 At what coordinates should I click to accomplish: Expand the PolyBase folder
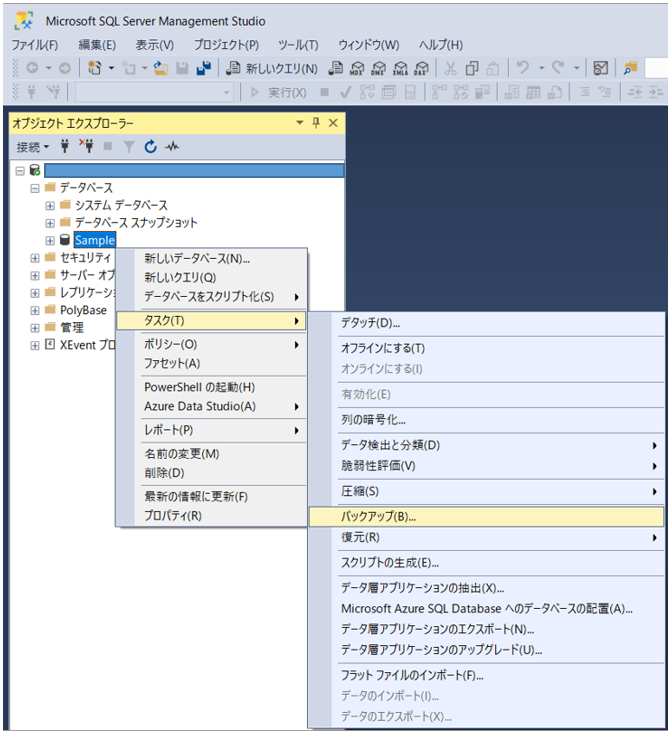point(35,311)
